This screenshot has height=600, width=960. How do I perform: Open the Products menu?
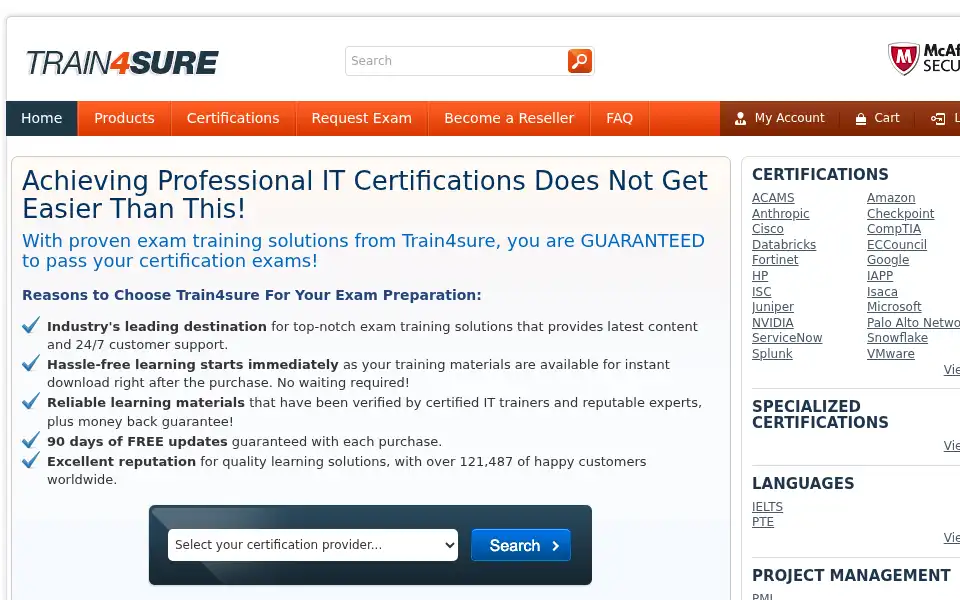[x=124, y=118]
